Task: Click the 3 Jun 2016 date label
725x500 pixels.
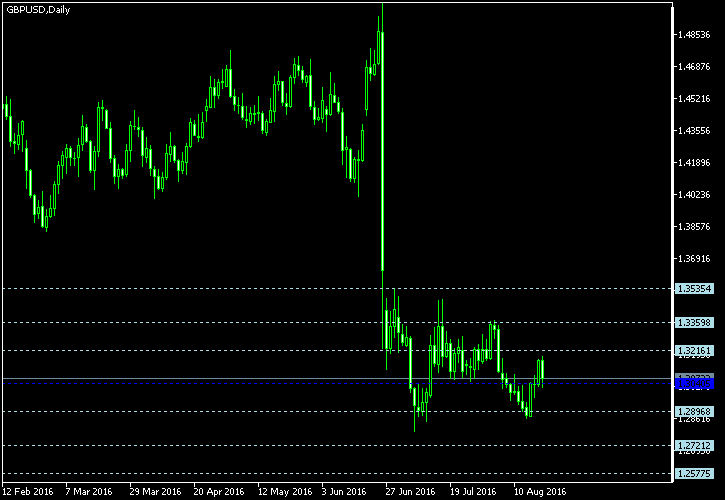Action: 344,491
